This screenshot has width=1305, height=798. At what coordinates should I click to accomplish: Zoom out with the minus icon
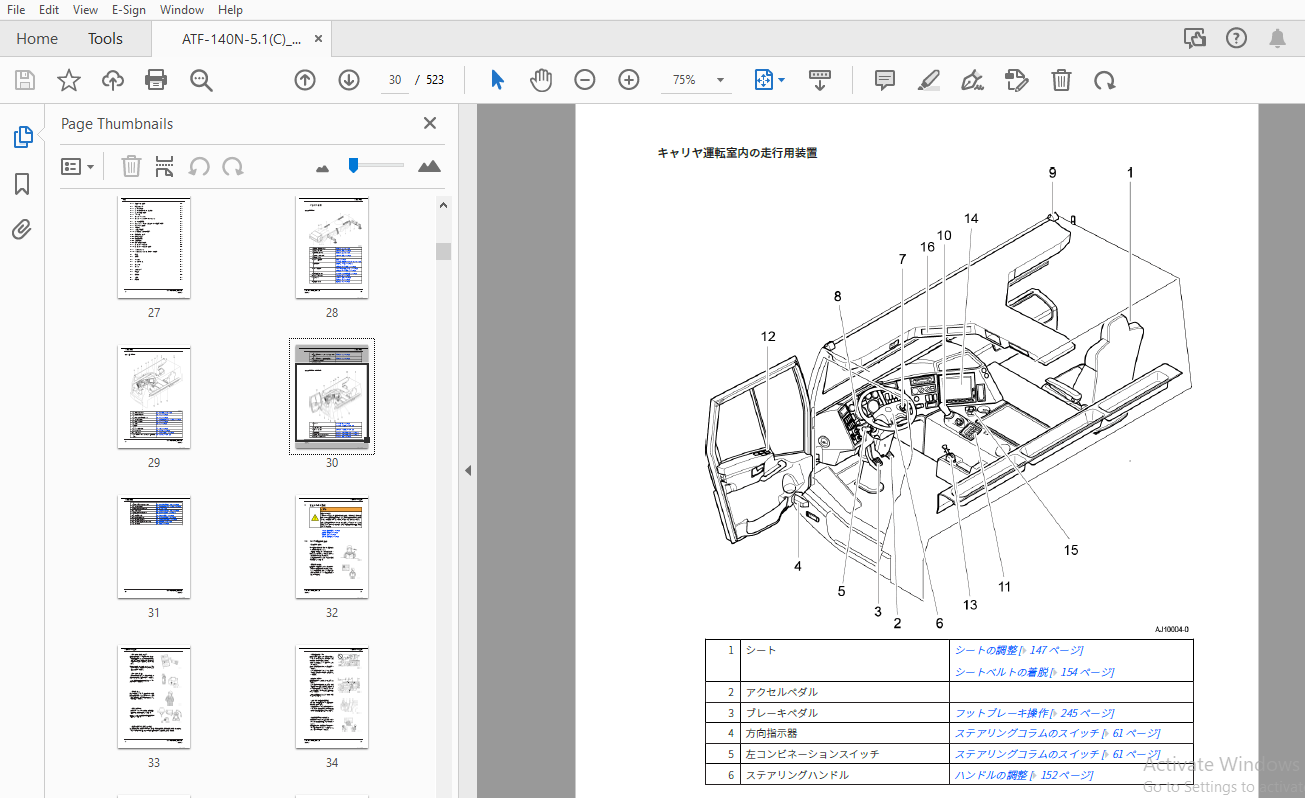[x=585, y=80]
